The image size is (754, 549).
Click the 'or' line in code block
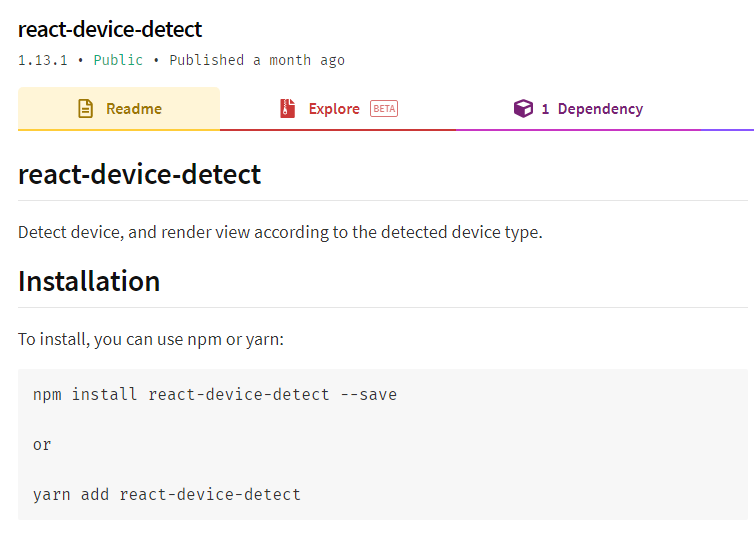point(42,445)
